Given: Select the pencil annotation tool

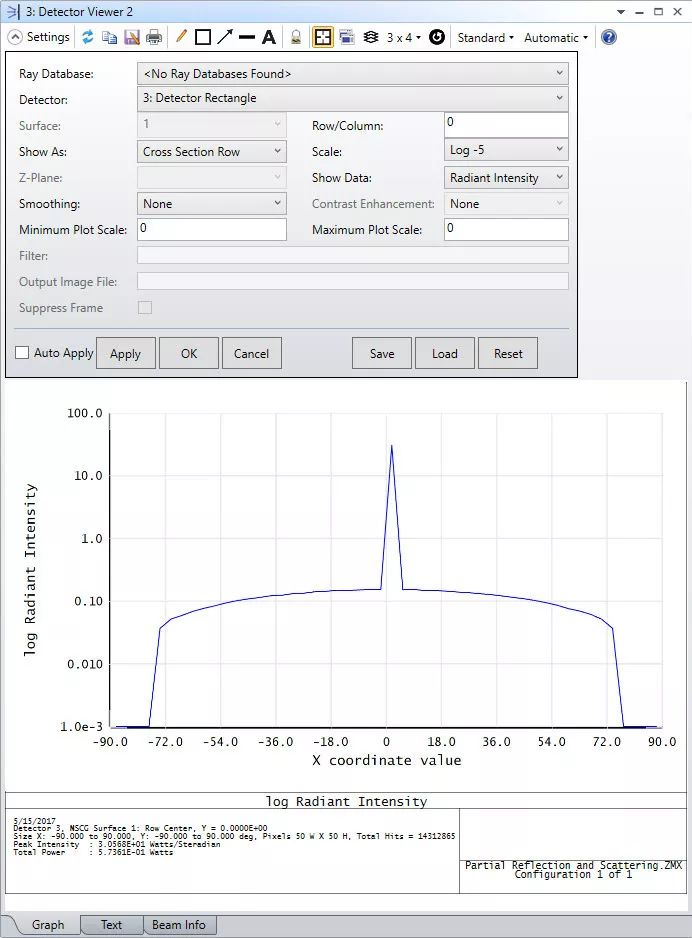Looking at the screenshot, I should (181, 37).
